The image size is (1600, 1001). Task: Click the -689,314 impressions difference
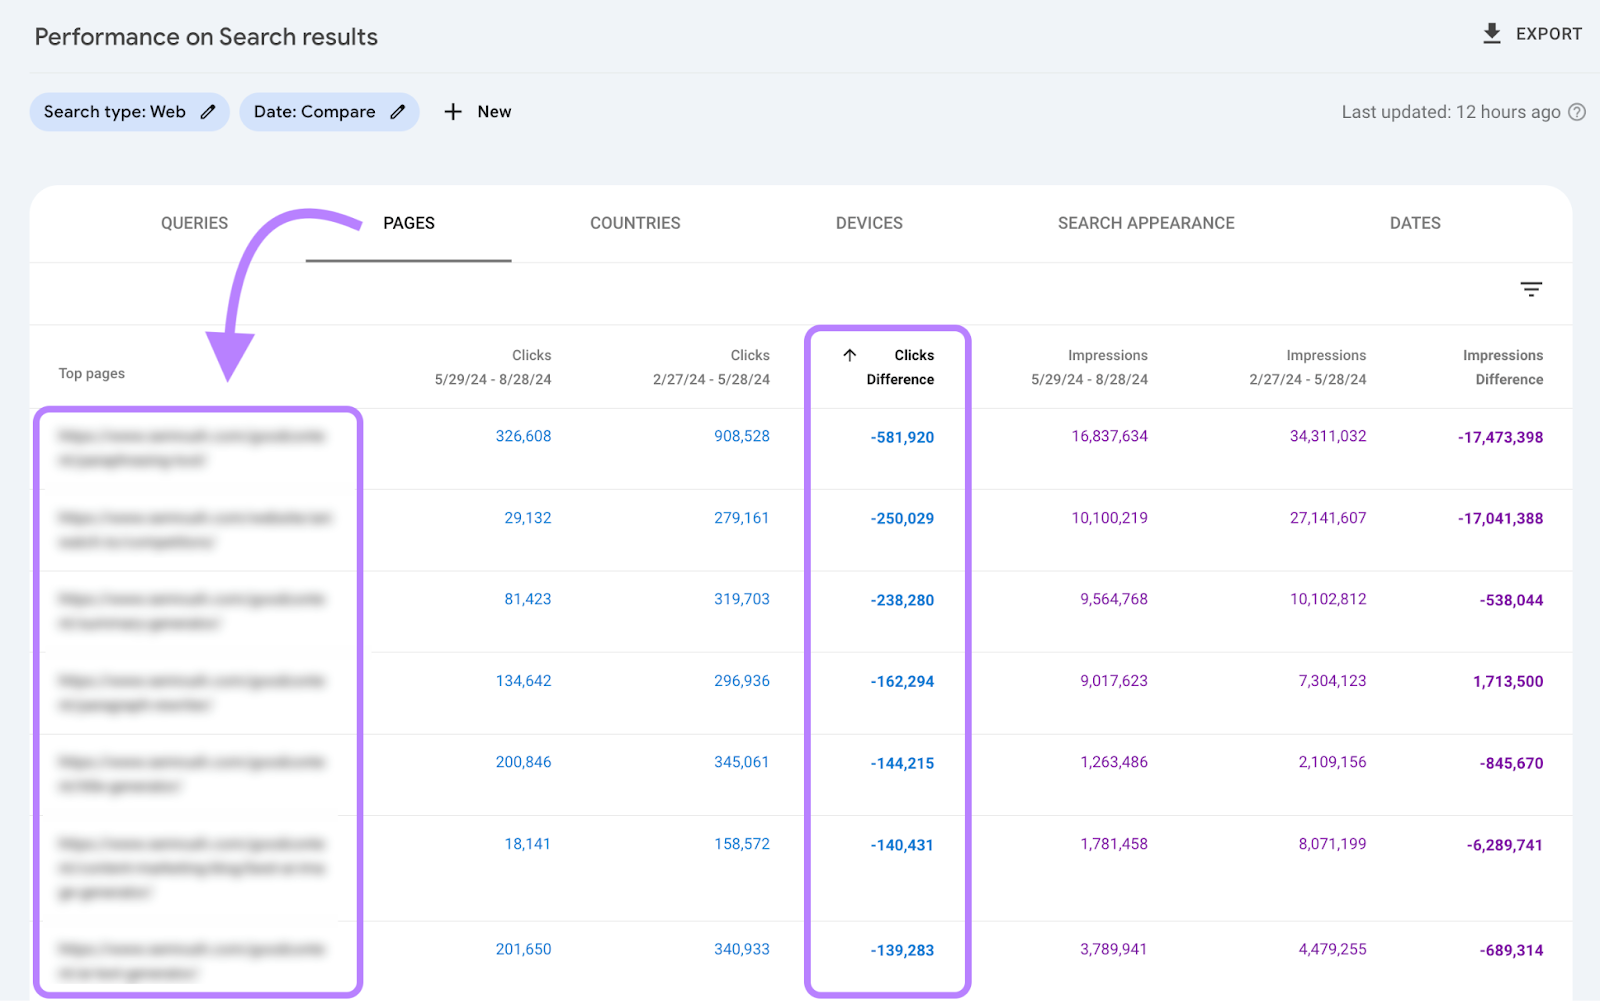(1511, 950)
